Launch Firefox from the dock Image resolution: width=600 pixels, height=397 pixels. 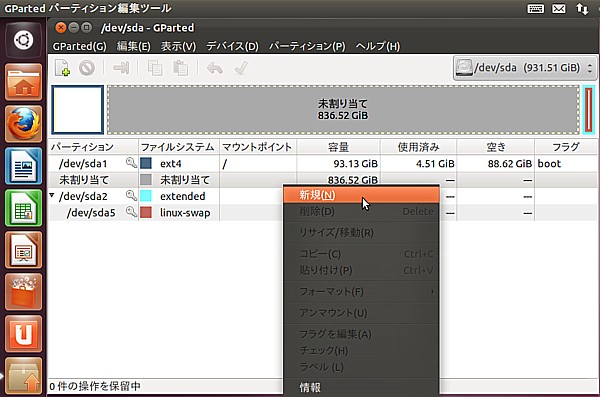[x=23, y=124]
